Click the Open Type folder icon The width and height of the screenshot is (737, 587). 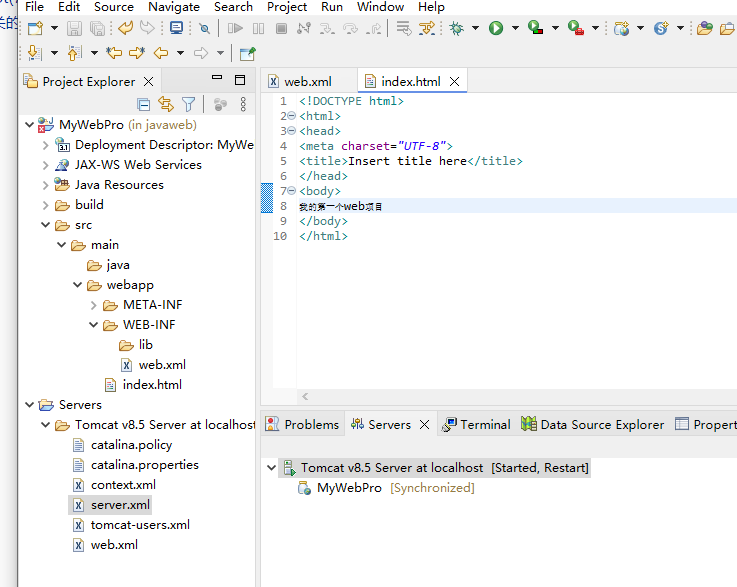(704, 28)
